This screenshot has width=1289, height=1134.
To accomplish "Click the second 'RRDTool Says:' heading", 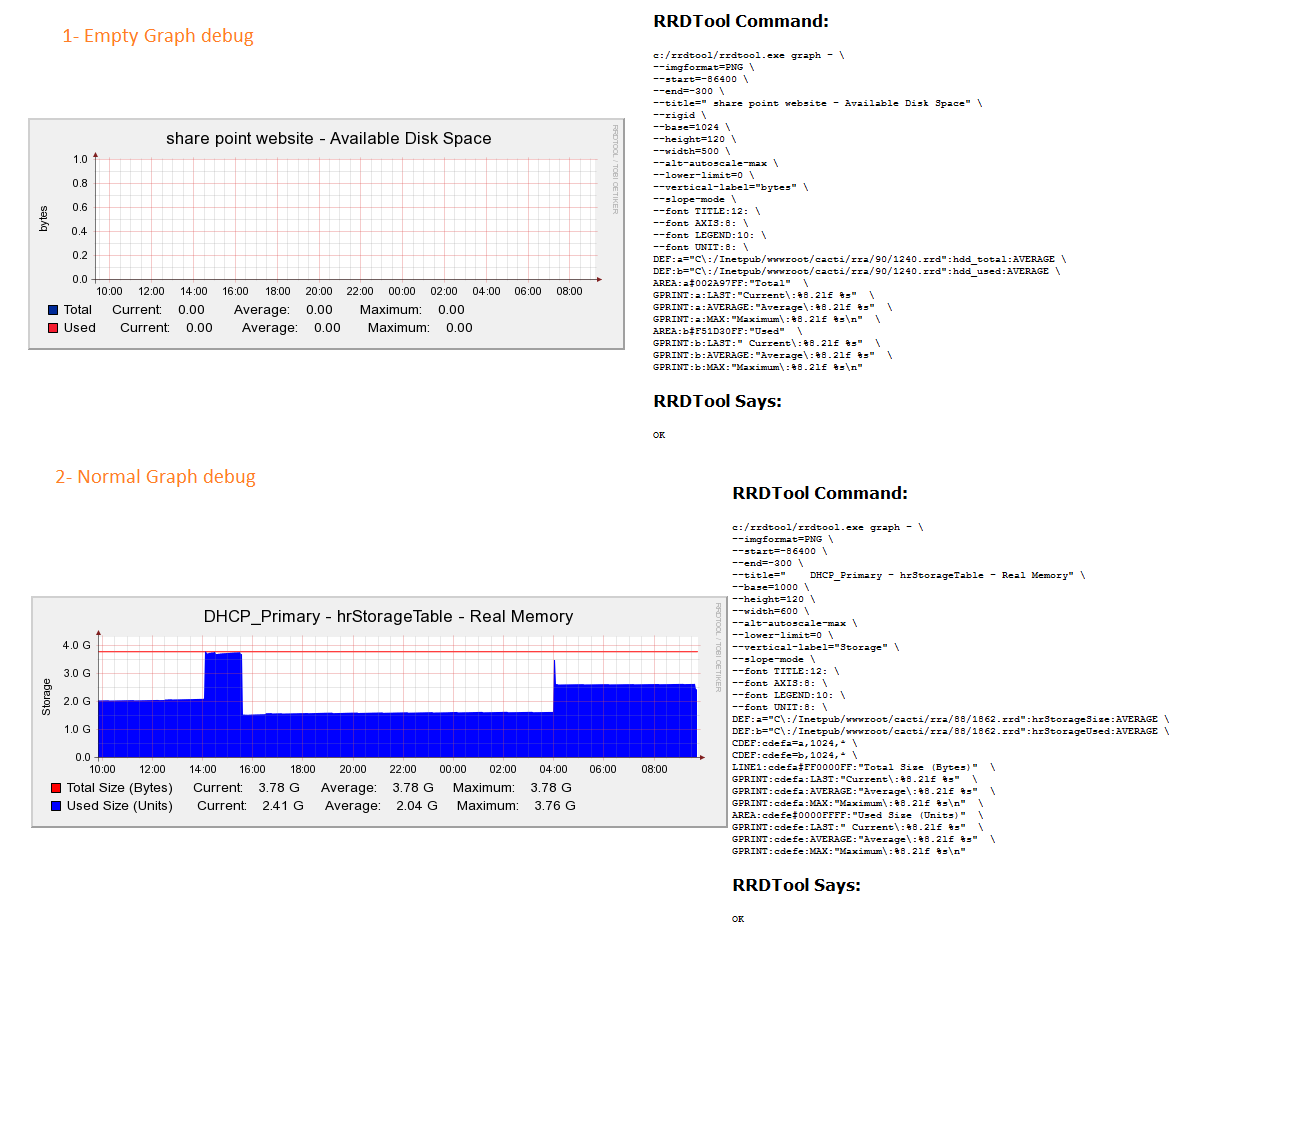I will coord(796,885).
